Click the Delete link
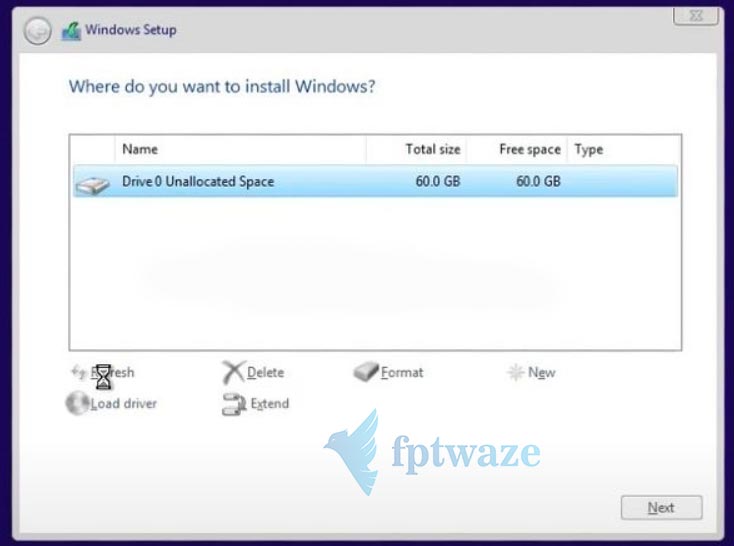 (x=265, y=373)
